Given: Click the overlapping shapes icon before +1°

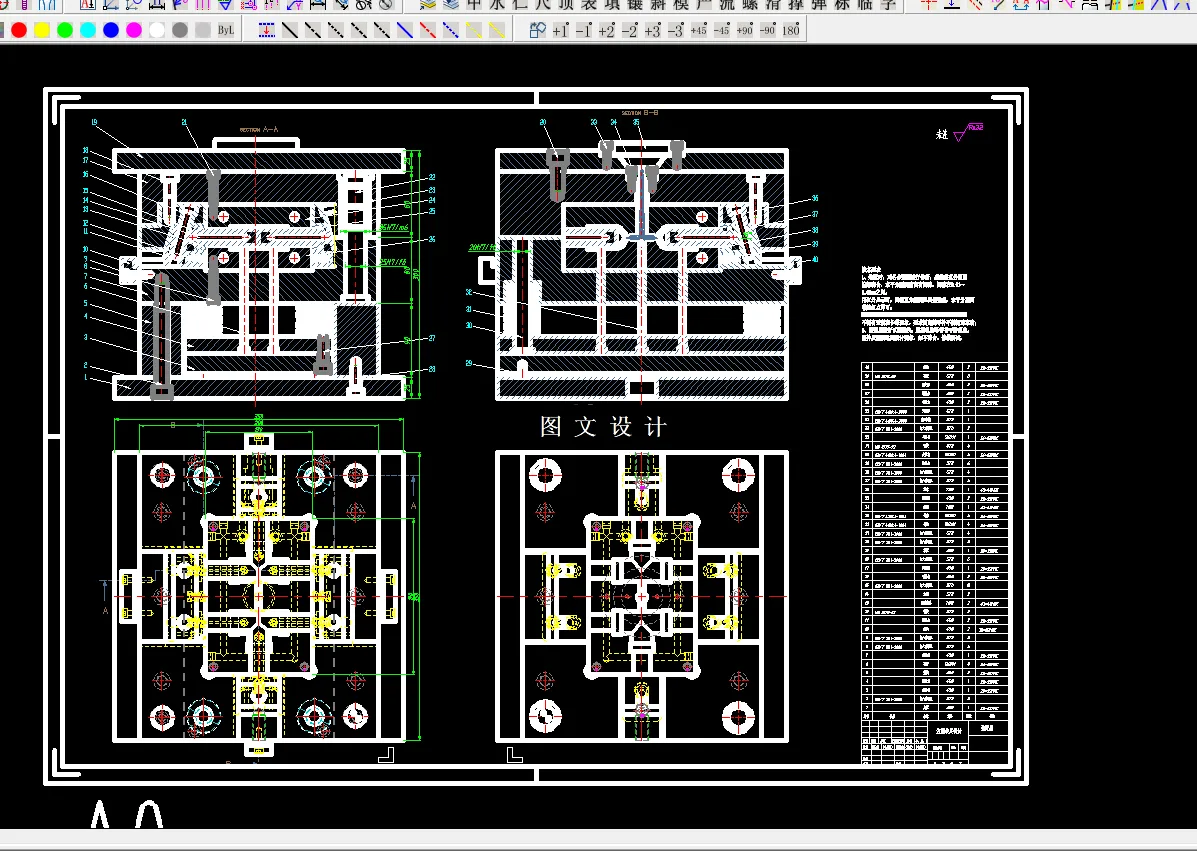Looking at the screenshot, I should [x=537, y=30].
